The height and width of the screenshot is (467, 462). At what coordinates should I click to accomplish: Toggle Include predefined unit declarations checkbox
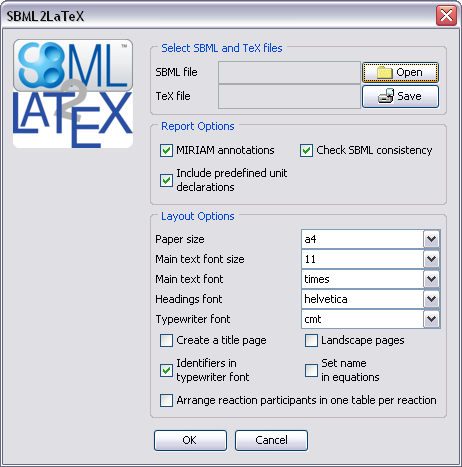click(x=166, y=180)
